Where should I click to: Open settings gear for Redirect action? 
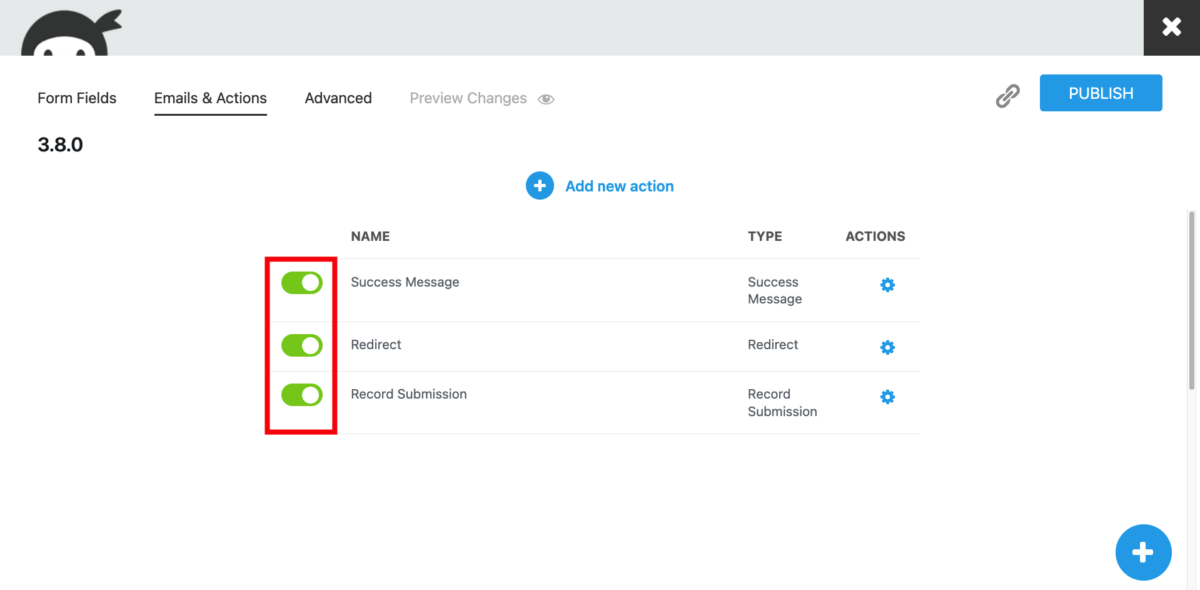pyautogui.click(x=887, y=347)
